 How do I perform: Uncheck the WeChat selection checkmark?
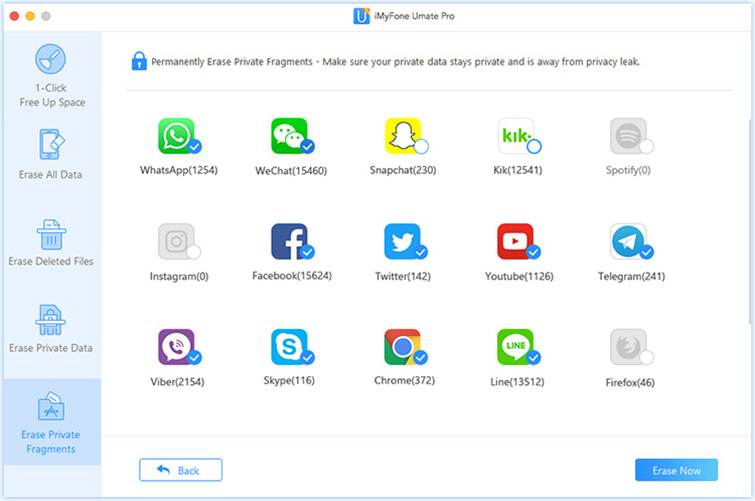tap(308, 146)
